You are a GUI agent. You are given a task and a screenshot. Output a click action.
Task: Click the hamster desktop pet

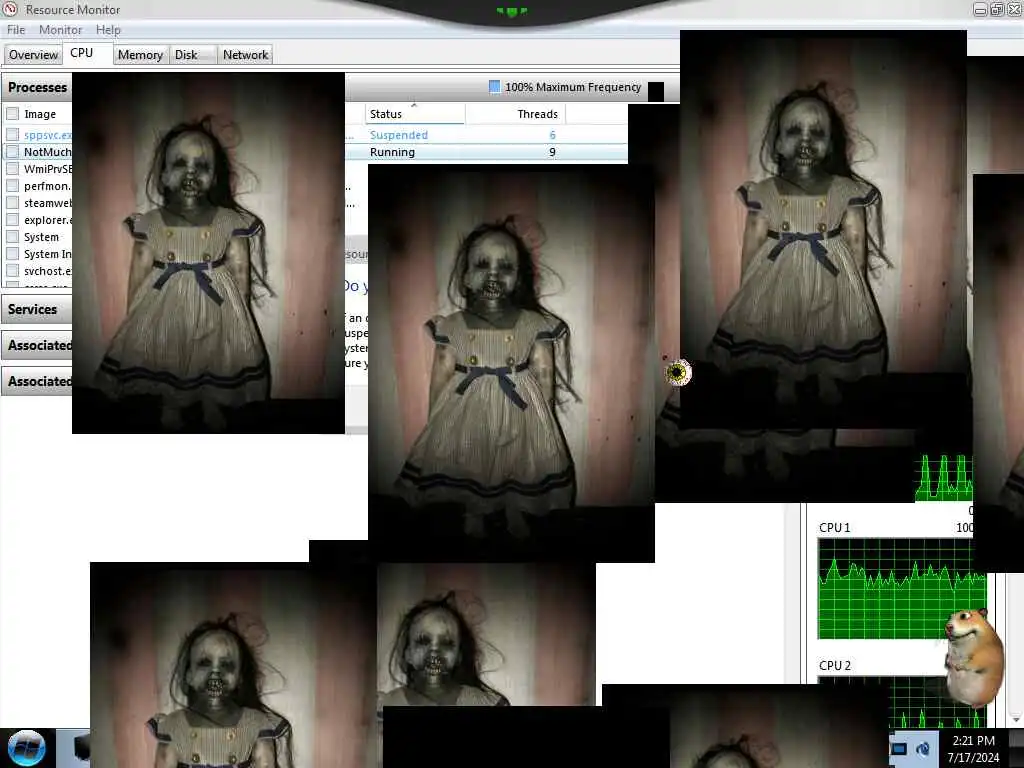[974, 657]
